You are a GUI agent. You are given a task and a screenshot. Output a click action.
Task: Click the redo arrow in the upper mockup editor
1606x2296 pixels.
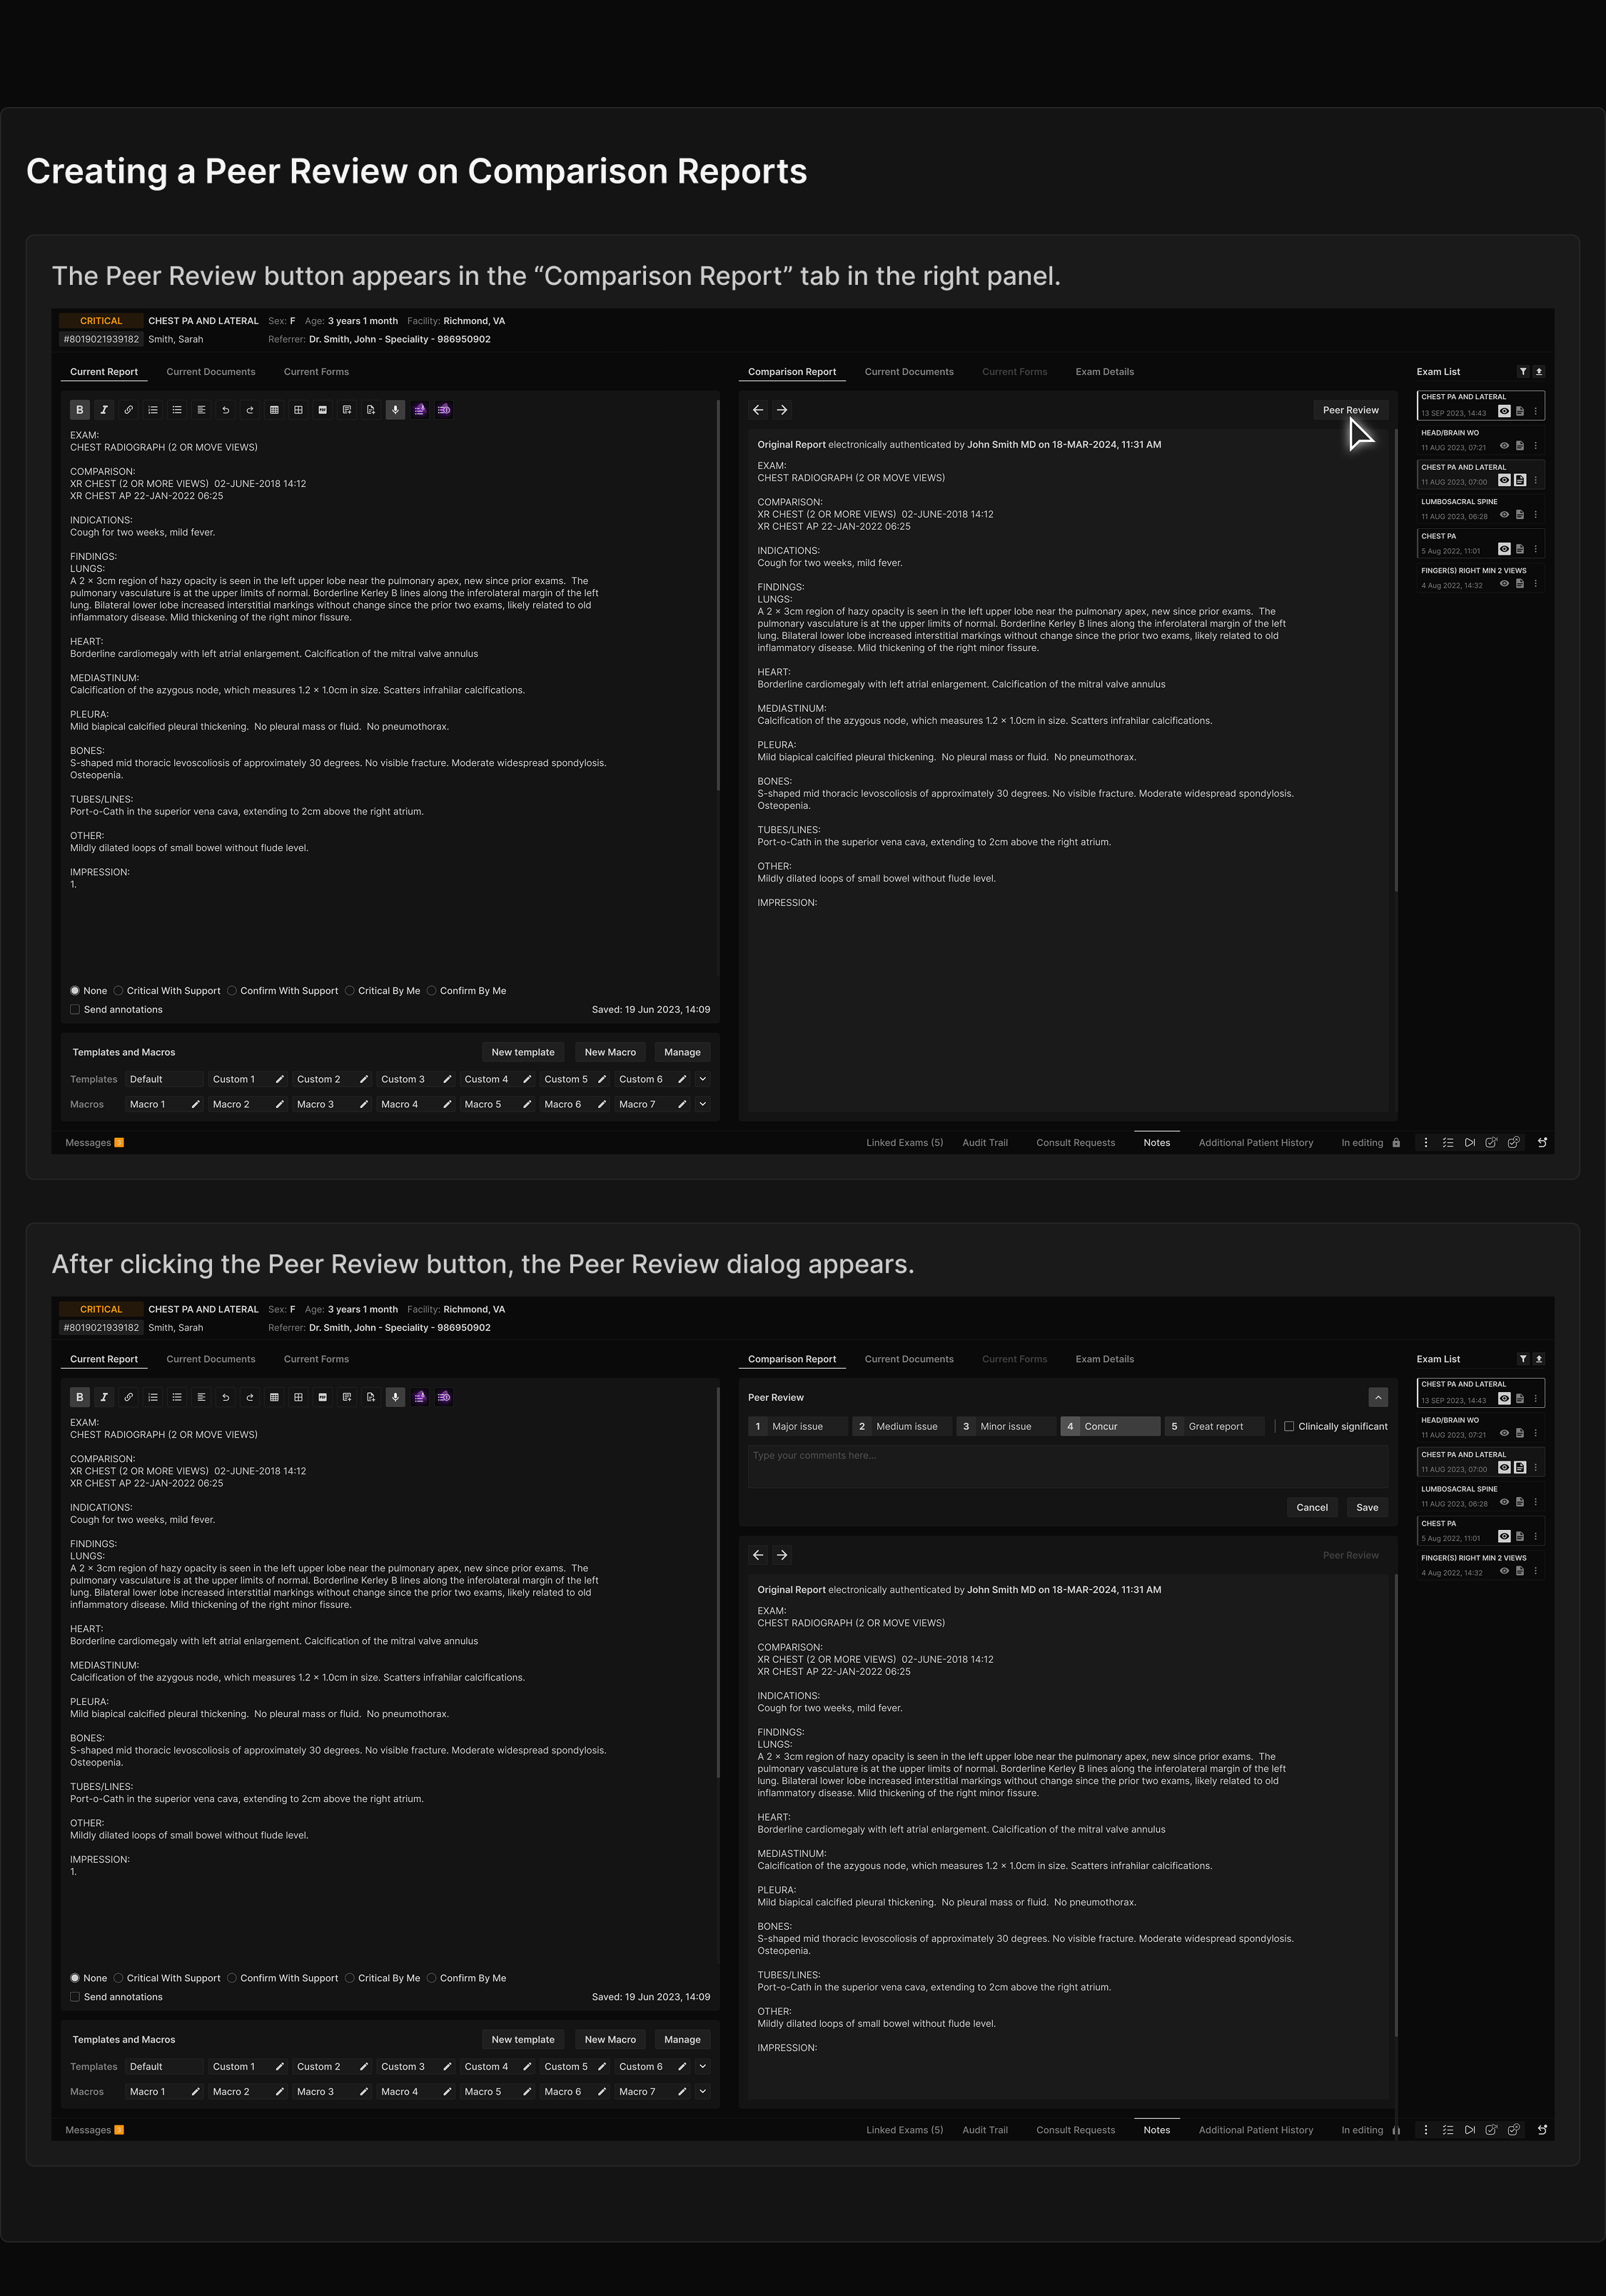coord(250,410)
